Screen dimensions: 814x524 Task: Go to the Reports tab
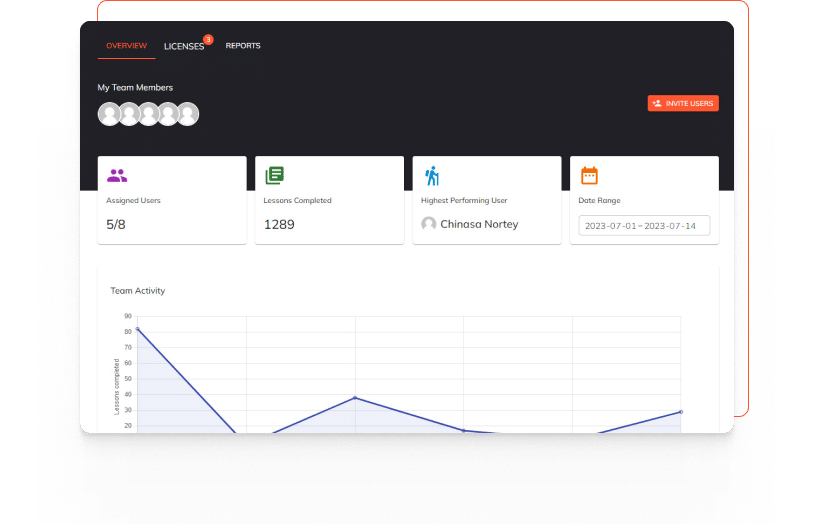(x=243, y=46)
